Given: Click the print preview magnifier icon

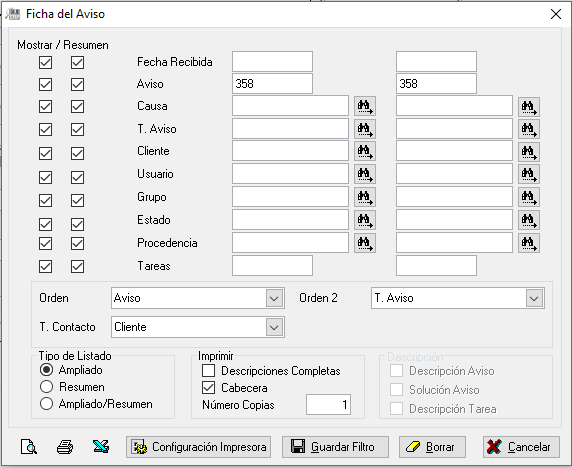Looking at the screenshot, I should 29,446.
